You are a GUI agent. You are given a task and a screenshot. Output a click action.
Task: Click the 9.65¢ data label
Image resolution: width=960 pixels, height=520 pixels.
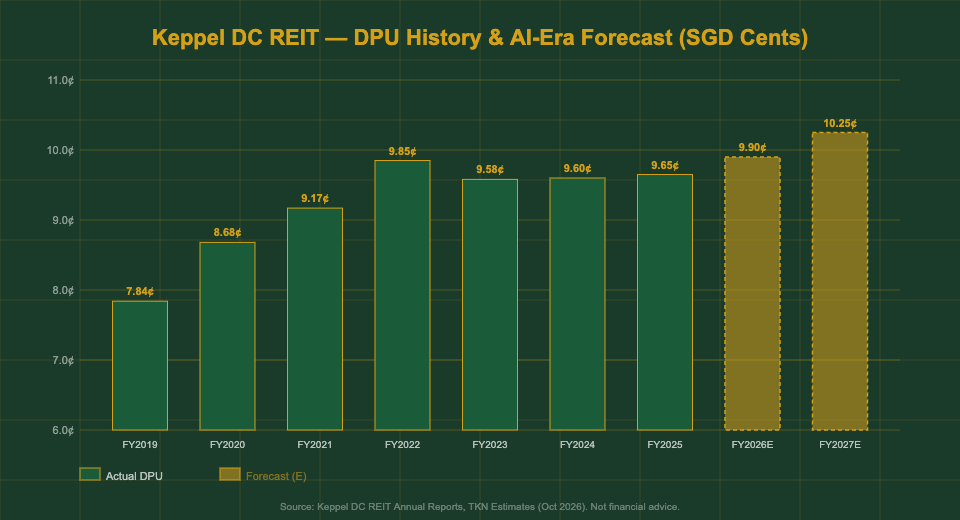click(x=665, y=165)
